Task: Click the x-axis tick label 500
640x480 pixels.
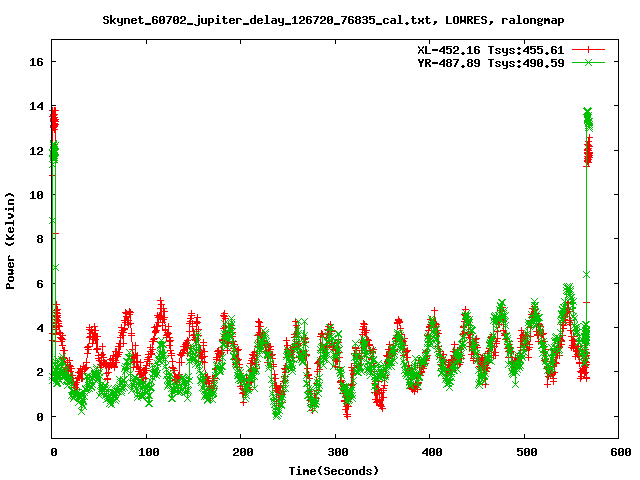Action: 527,452
